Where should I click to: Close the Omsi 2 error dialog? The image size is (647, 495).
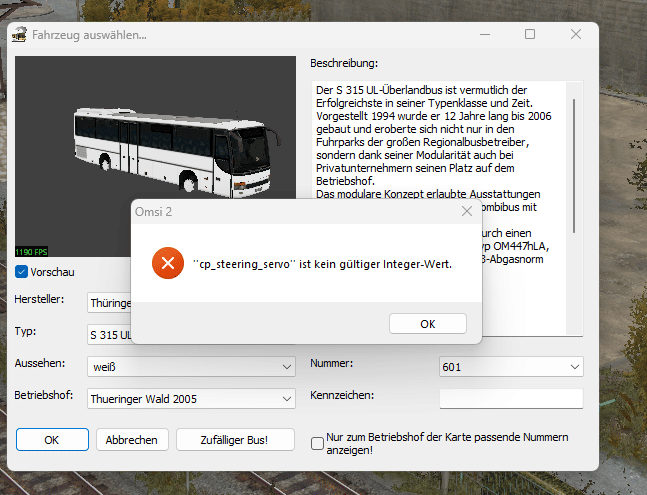(x=466, y=212)
